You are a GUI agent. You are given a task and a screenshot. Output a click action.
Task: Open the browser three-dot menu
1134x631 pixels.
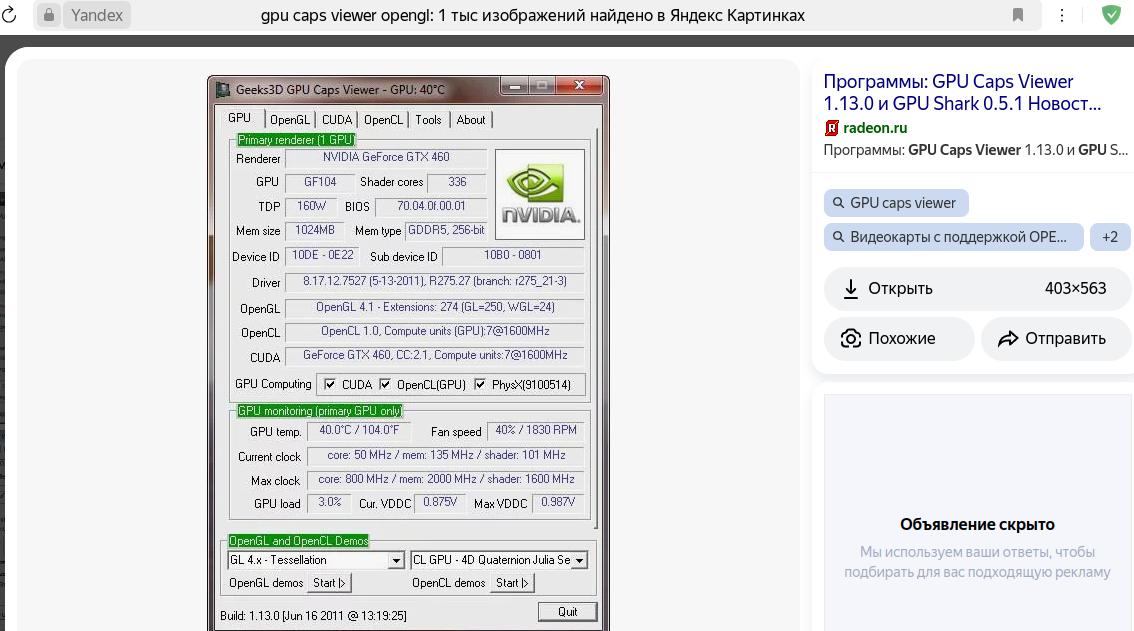click(1062, 15)
